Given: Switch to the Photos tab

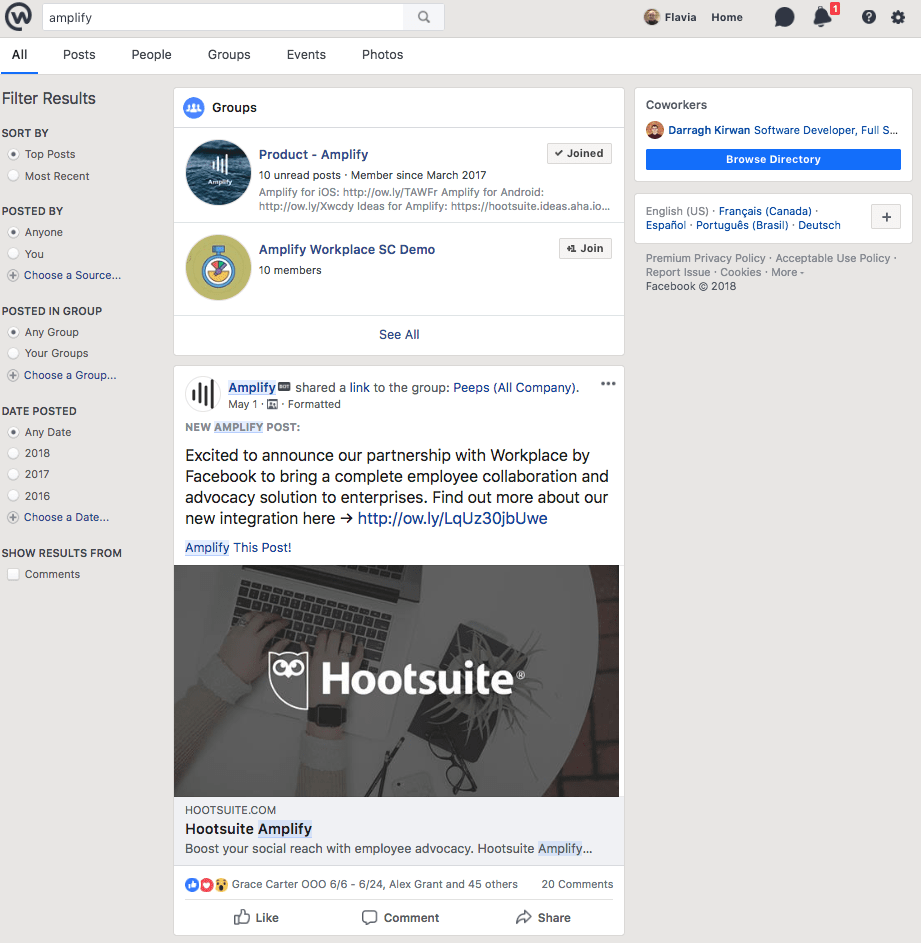Looking at the screenshot, I should tap(383, 55).
